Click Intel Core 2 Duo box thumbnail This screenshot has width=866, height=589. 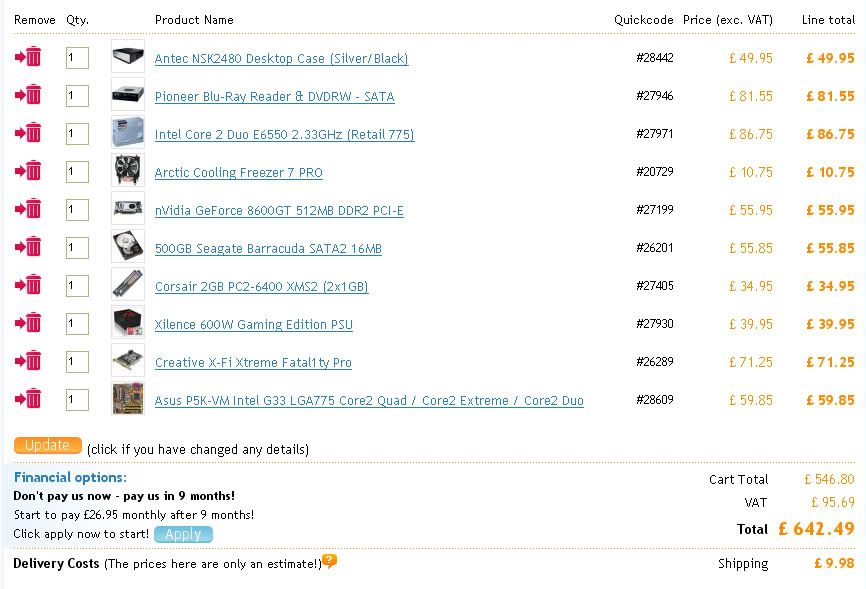(x=128, y=133)
